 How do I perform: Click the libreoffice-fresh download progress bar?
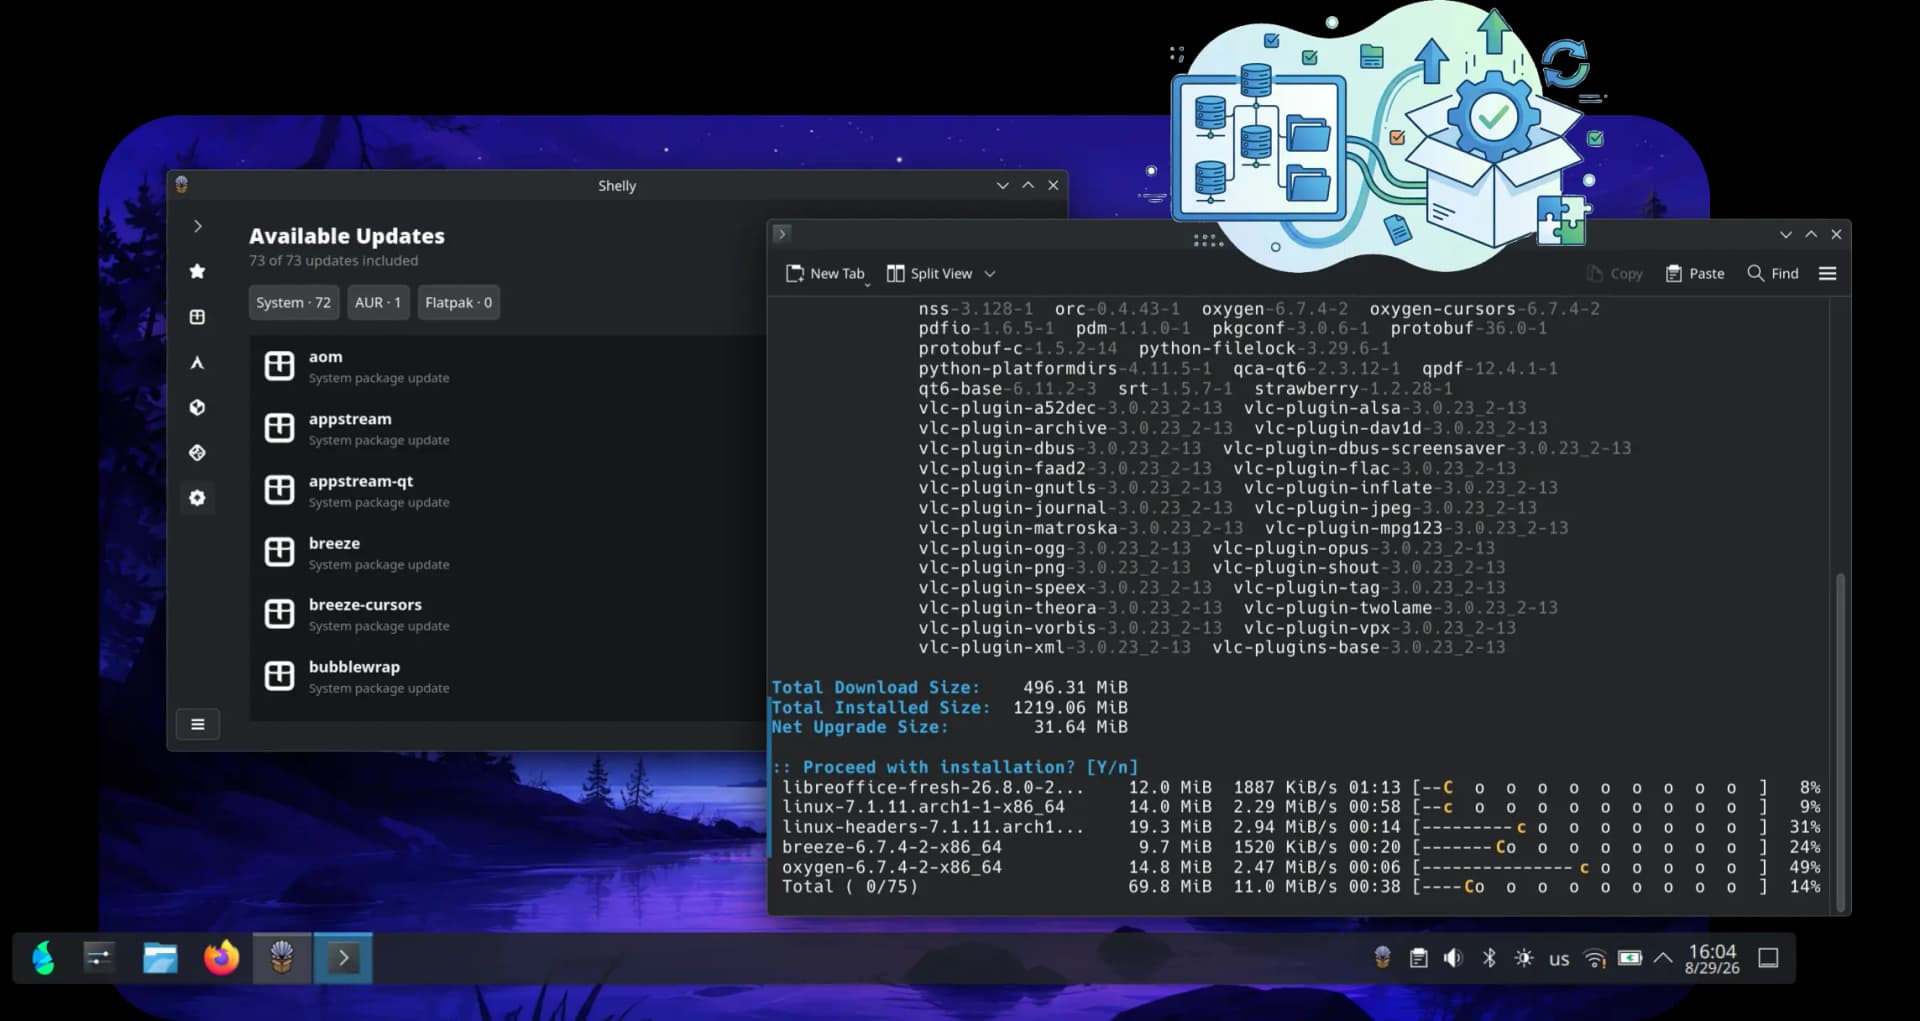click(x=1590, y=787)
